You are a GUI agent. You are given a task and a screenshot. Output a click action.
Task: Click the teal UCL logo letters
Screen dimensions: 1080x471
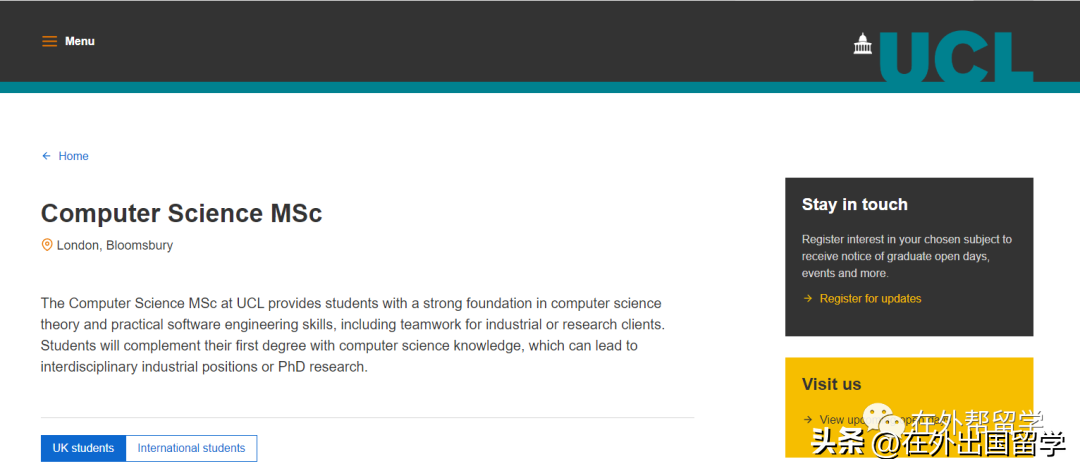click(956, 57)
